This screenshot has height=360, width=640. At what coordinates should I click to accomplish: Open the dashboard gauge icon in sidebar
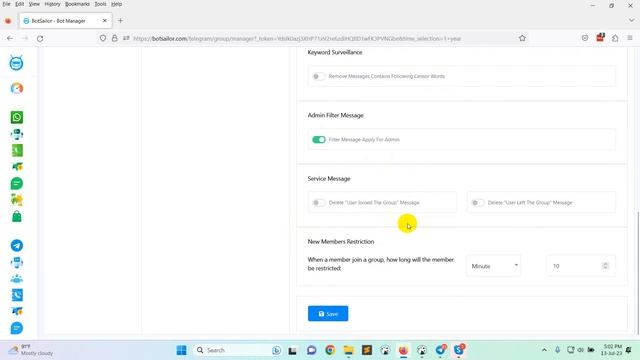pos(17,88)
